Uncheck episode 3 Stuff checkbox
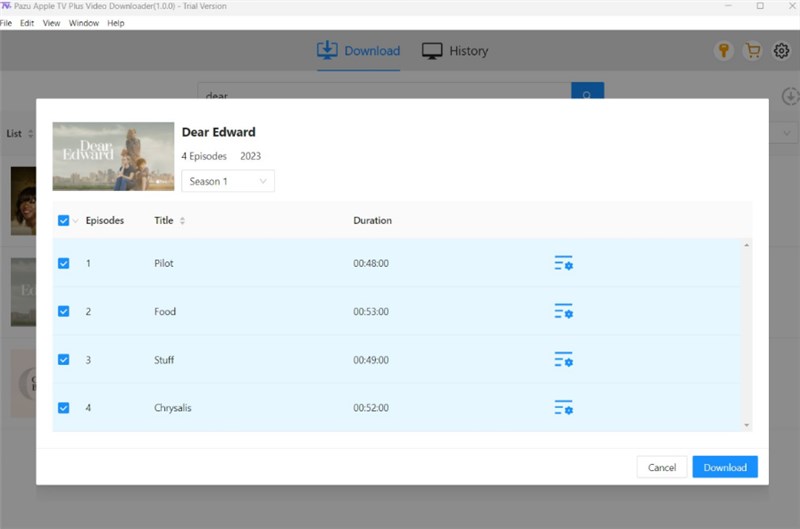The height and width of the screenshot is (529, 800). pyautogui.click(x=64, y=359)
